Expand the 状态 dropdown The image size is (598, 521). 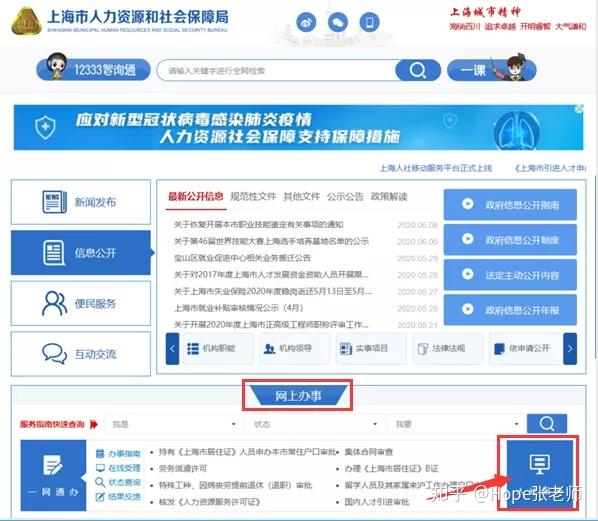point(314,424)
